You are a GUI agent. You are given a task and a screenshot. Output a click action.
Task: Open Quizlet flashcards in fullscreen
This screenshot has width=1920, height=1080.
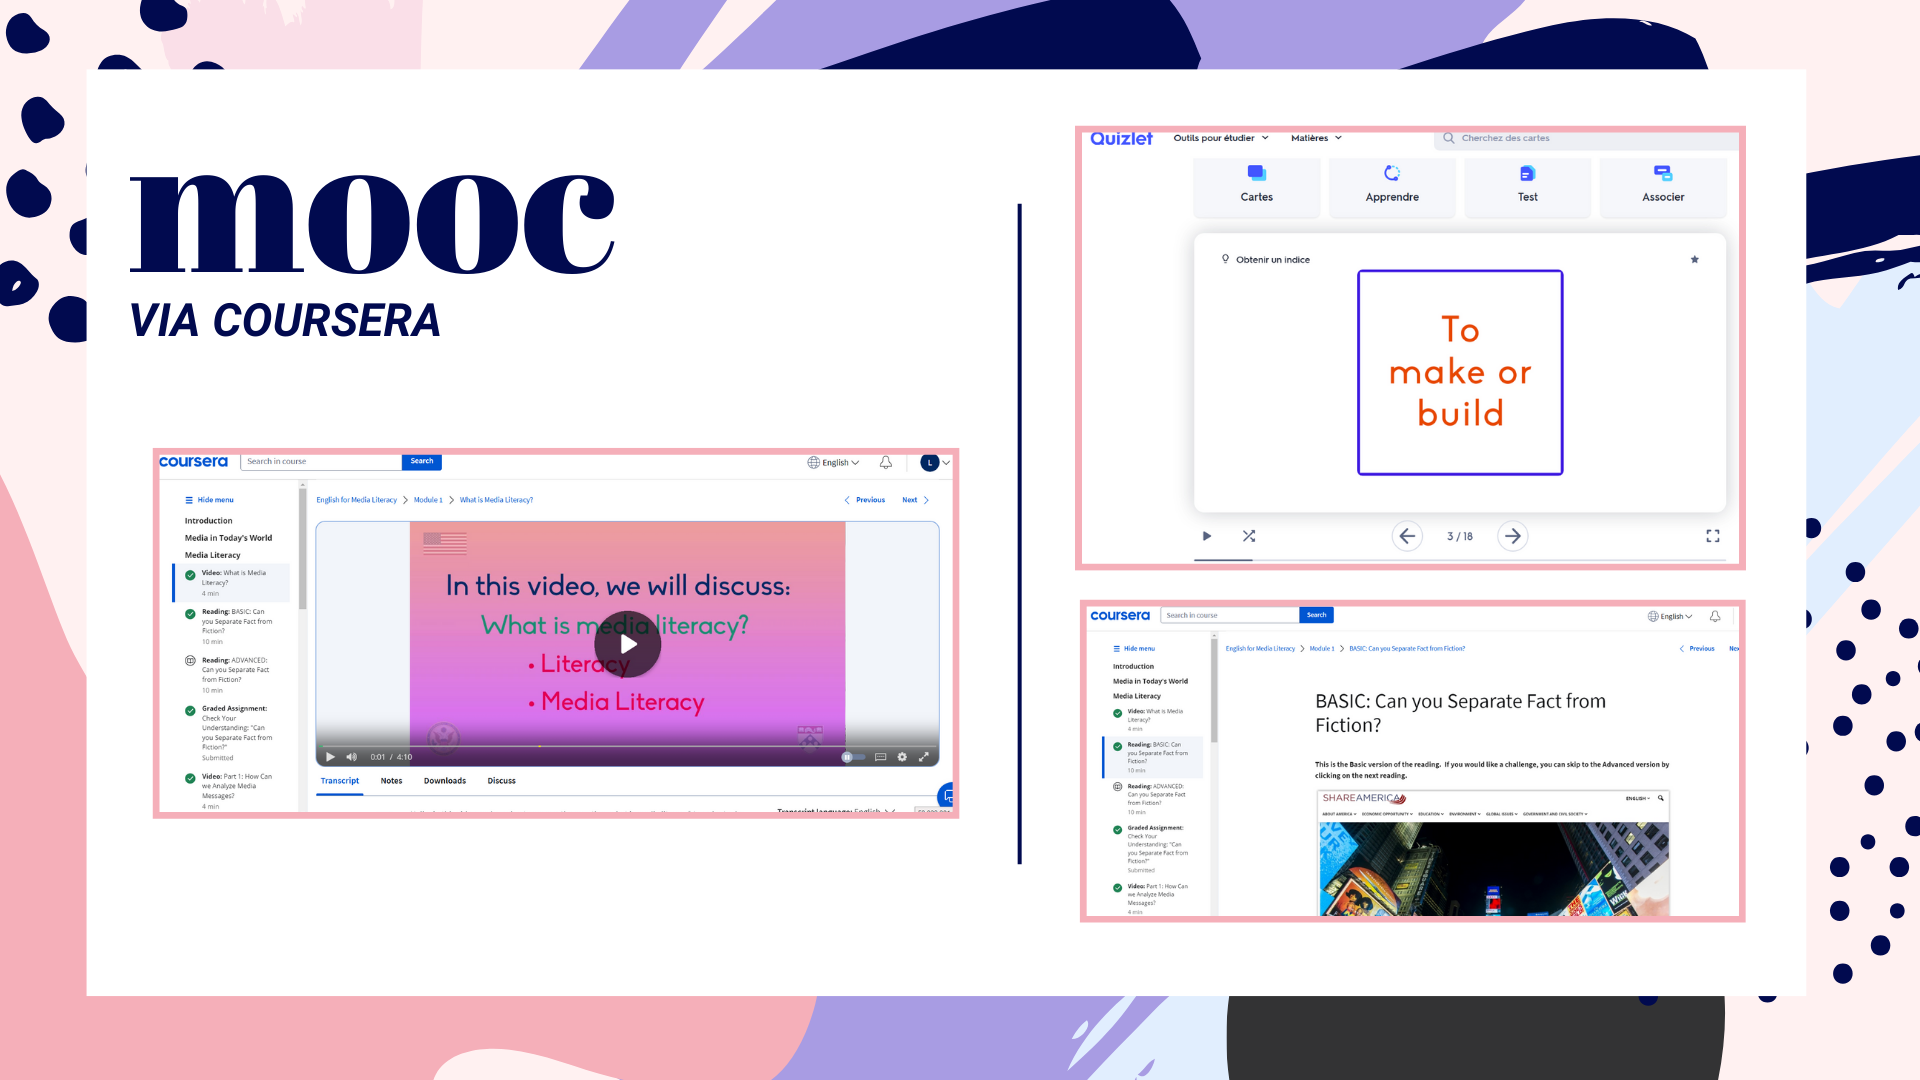[1712, 536]
